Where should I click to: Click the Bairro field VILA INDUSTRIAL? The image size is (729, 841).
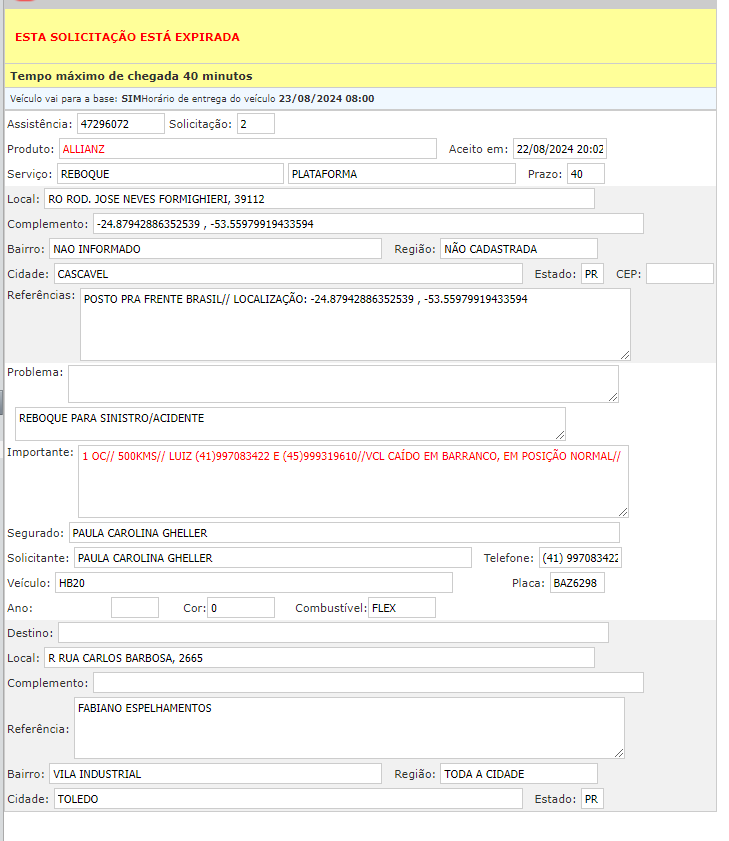coord(215,774)
